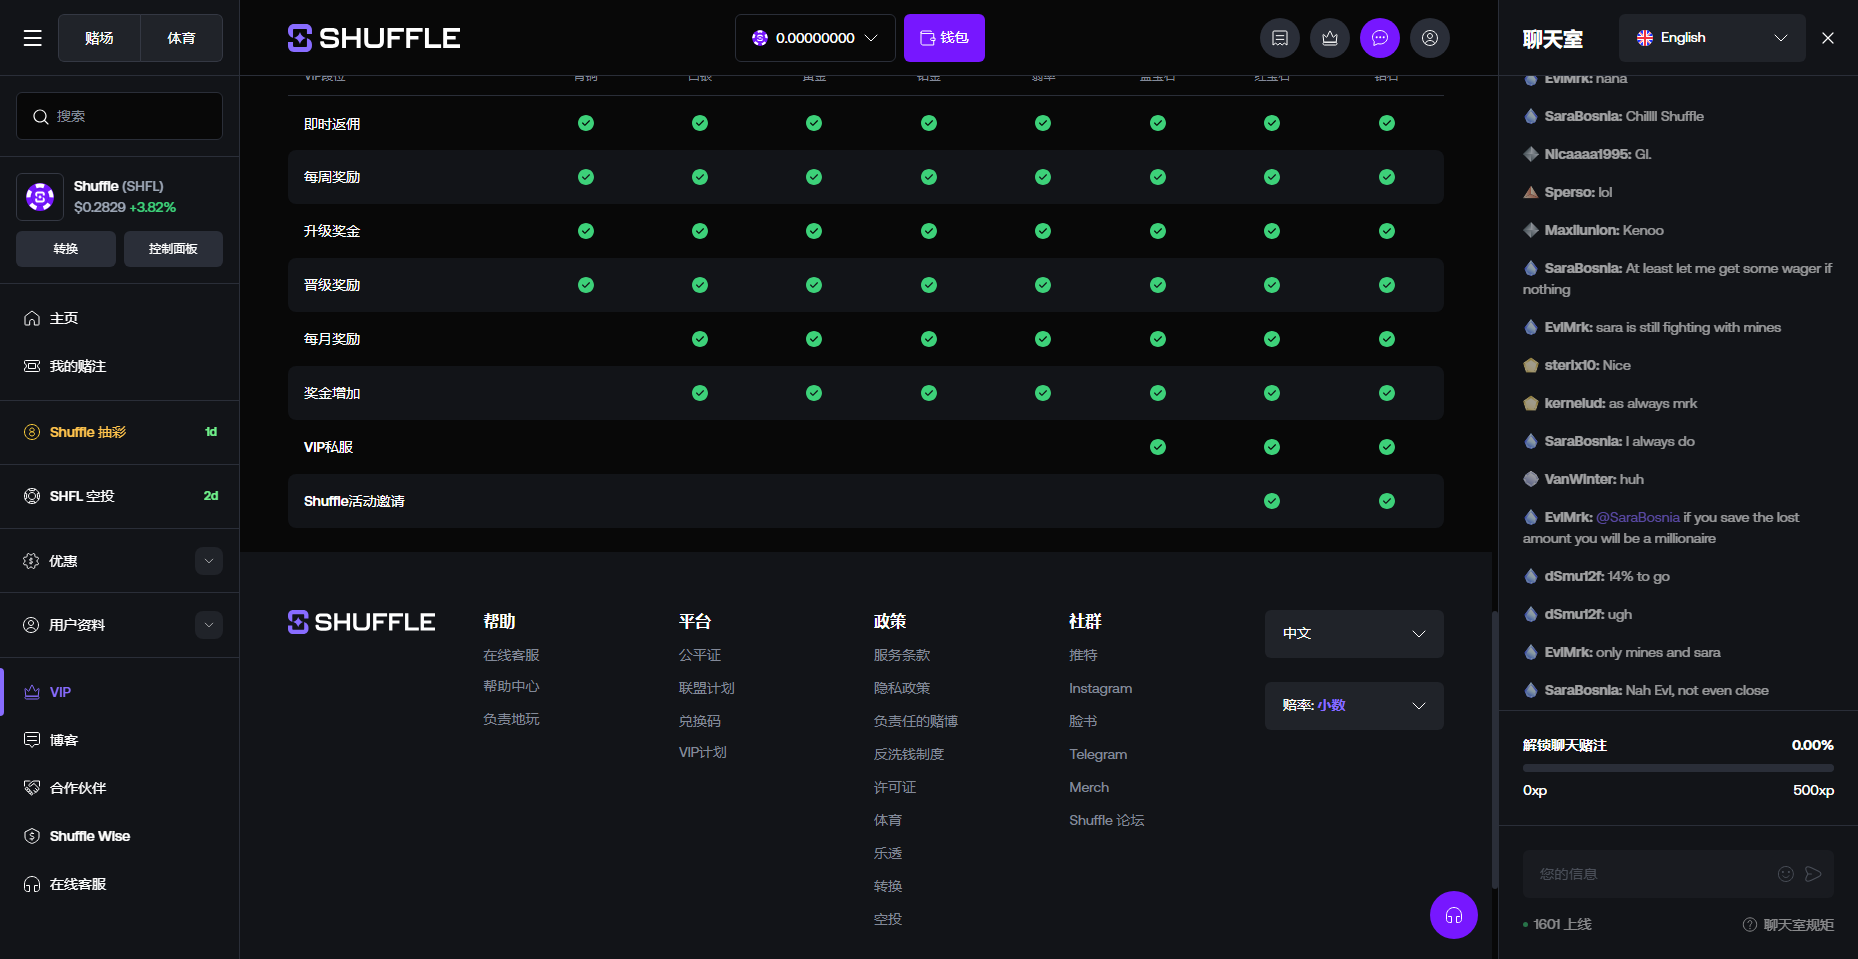Click the 转换 button
This screenshot has height=959, width=1858.
pyautogui.click(x=66, y=249)
